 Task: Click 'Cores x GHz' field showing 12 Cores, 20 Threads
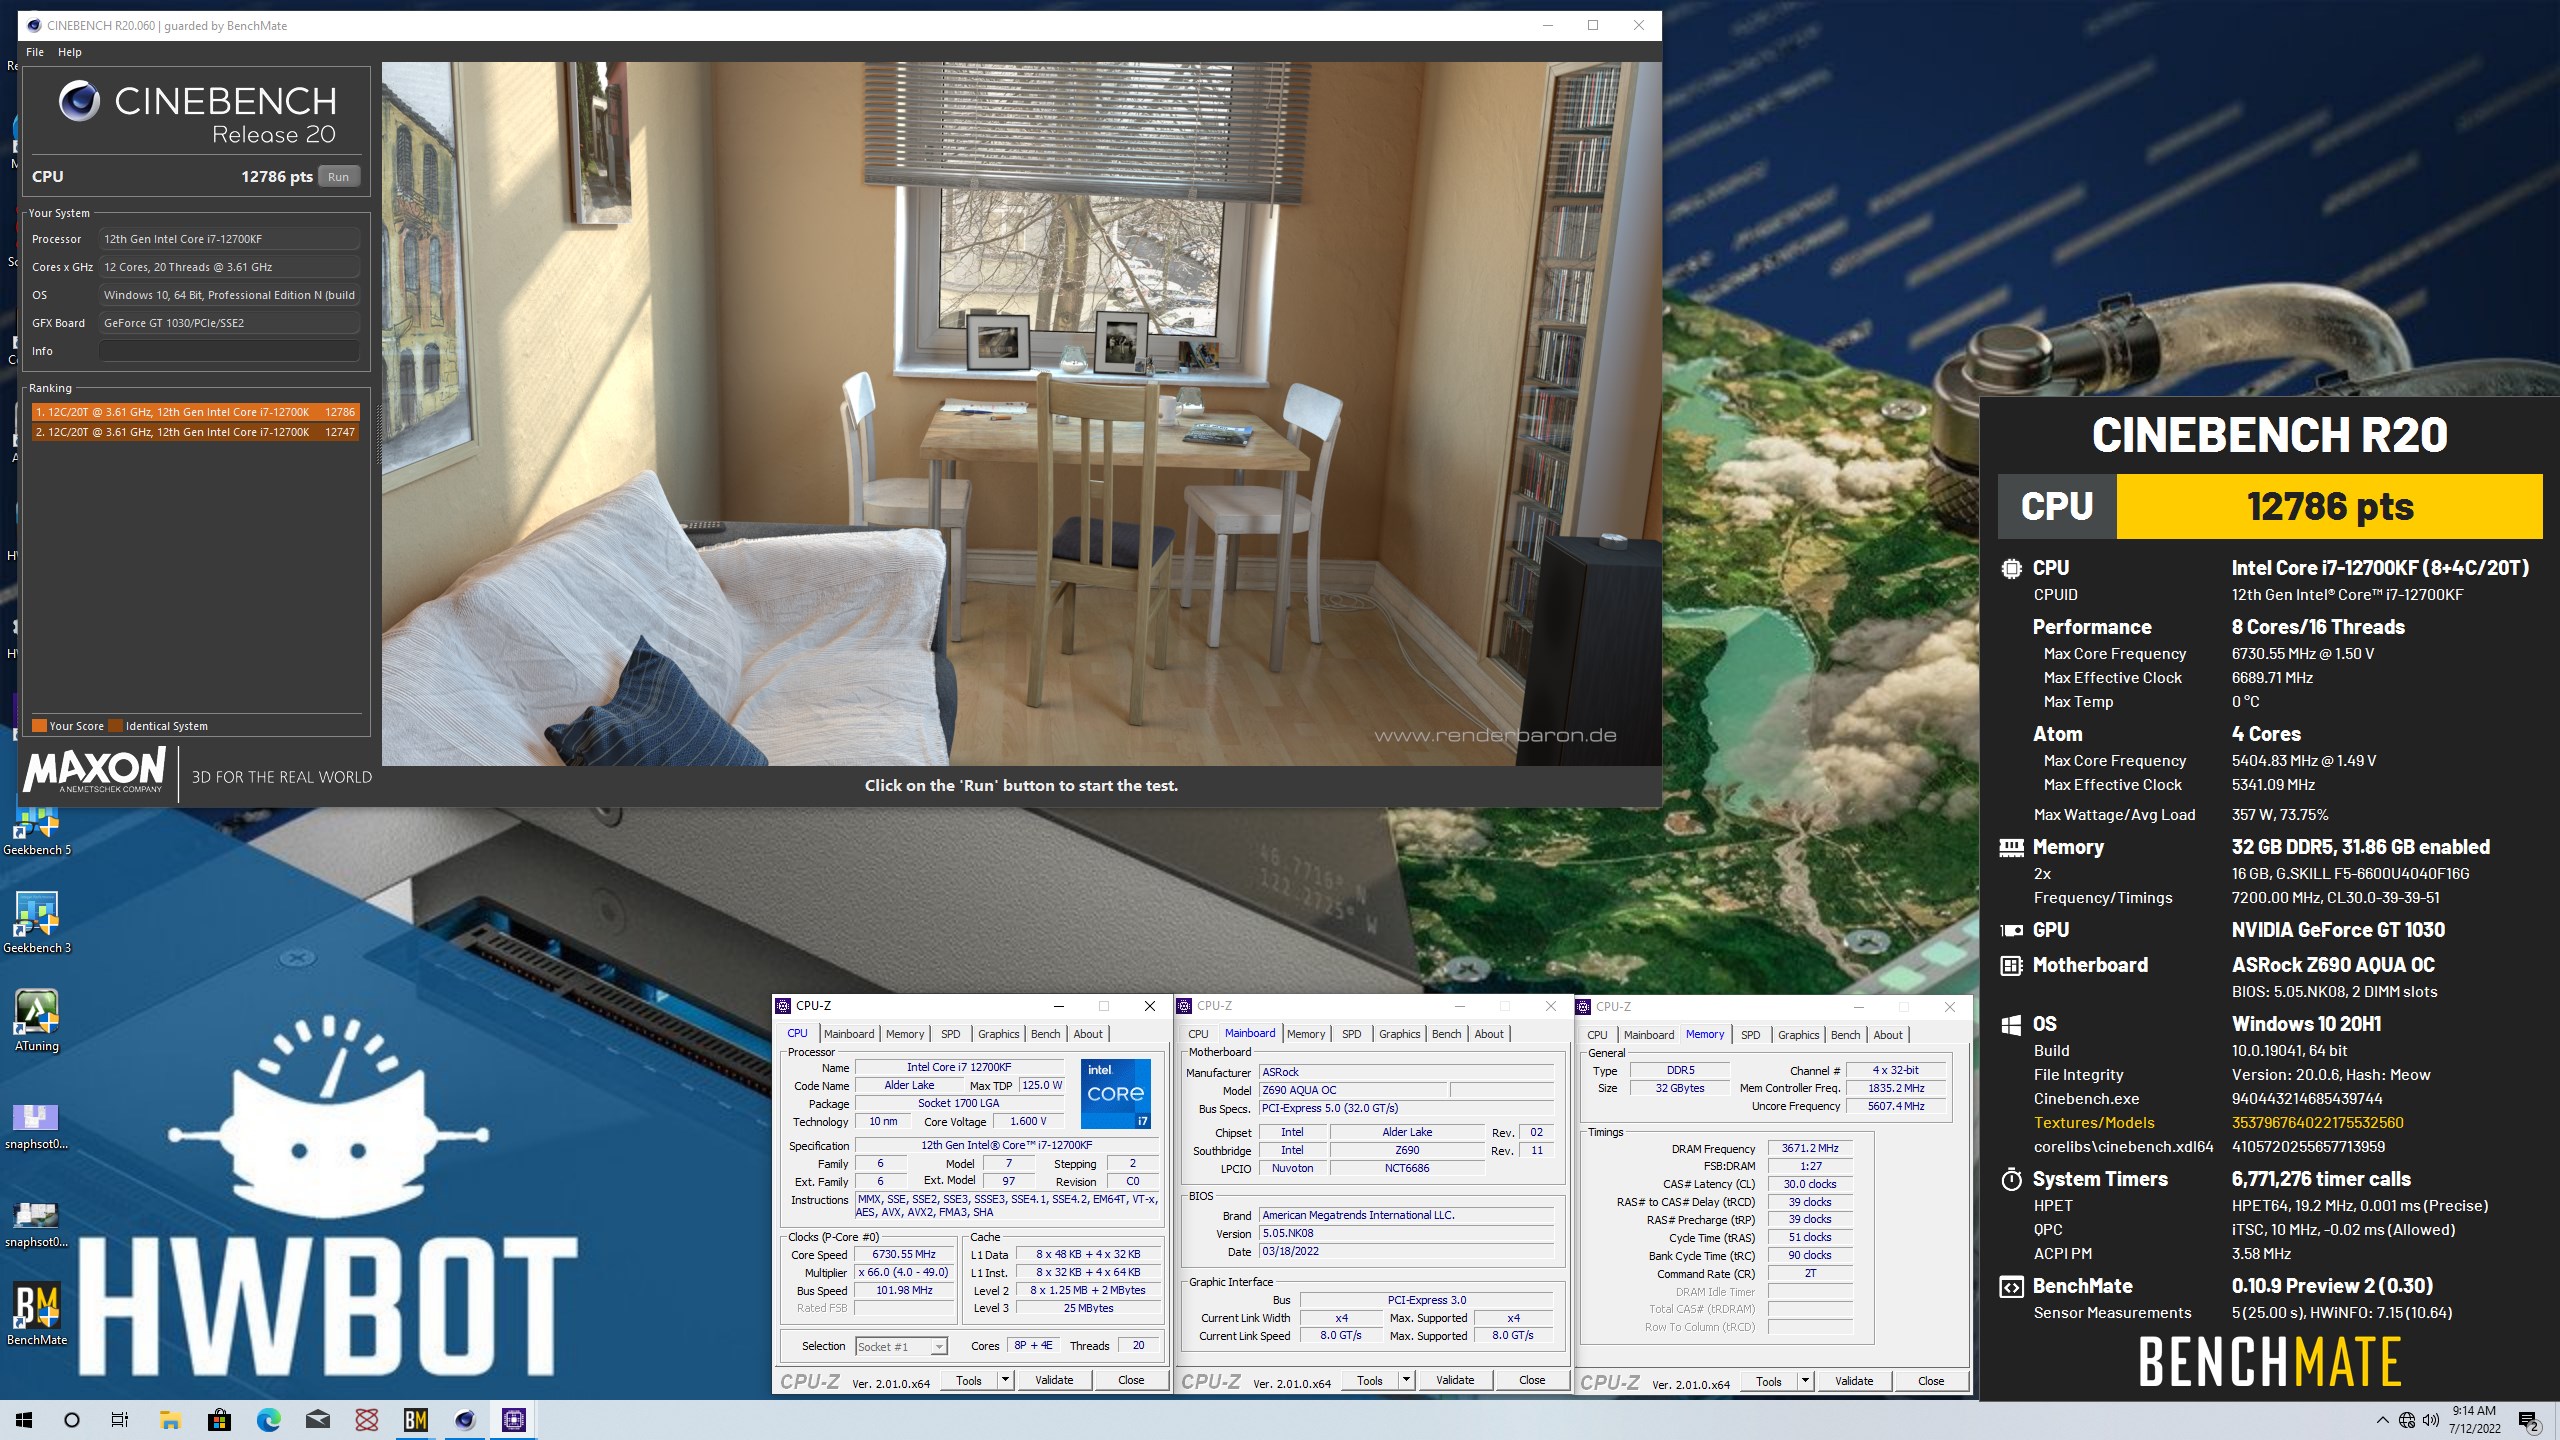(x=229, y=267)
